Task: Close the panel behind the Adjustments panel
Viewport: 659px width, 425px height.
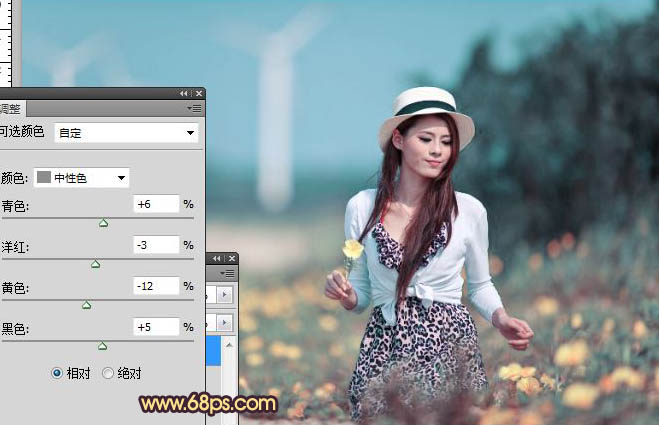Action: click(x=231, y=258)
